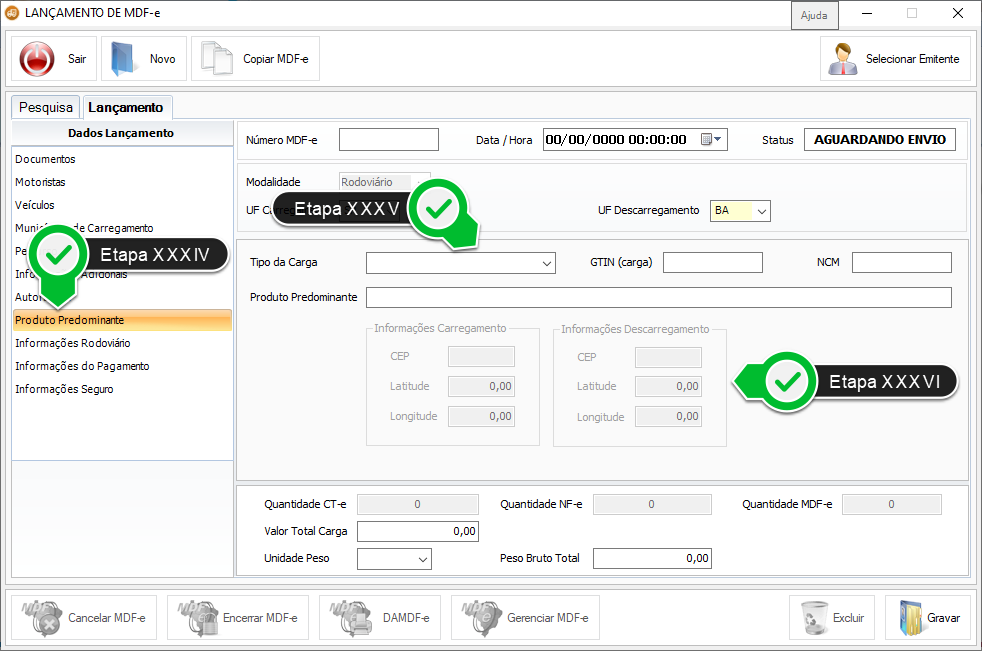Expand the Tipo da Carga dropdown
The width and height of the screenshot is (982, 651).
[x=547, y=263]
